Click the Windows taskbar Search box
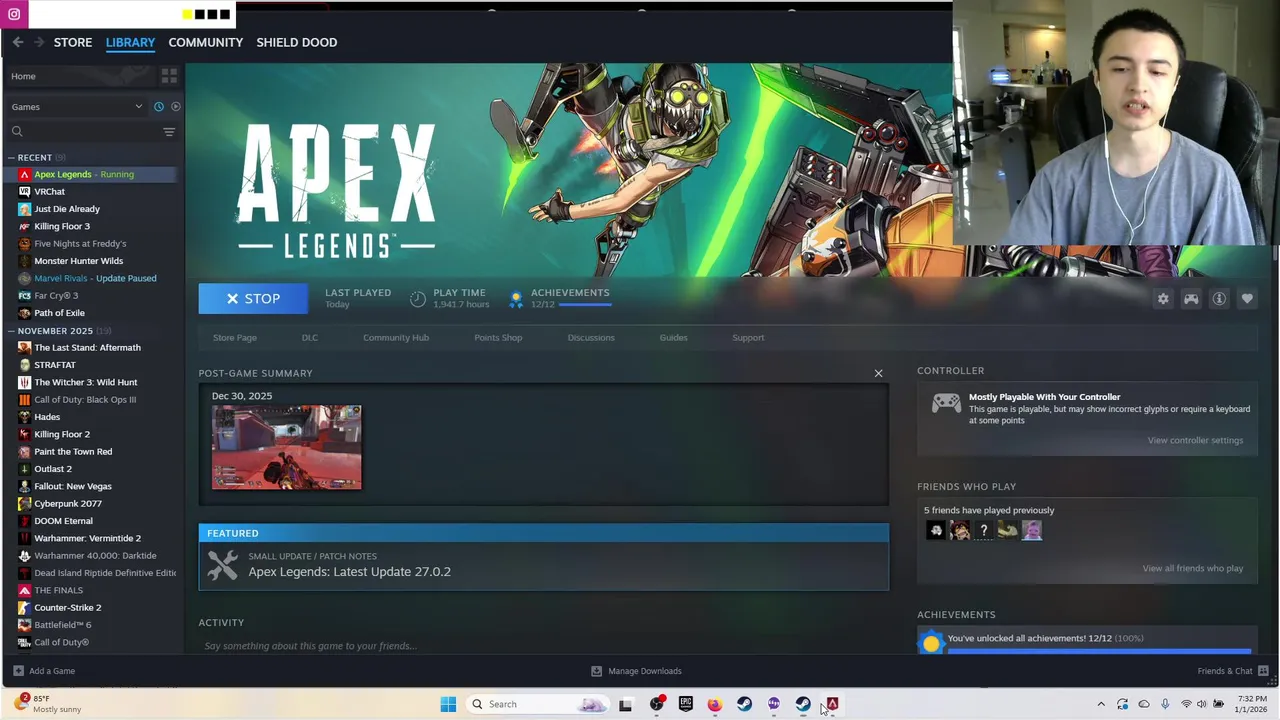Image resolution: width=1280 pixels, height=720 pixels. tap(538, 704)
